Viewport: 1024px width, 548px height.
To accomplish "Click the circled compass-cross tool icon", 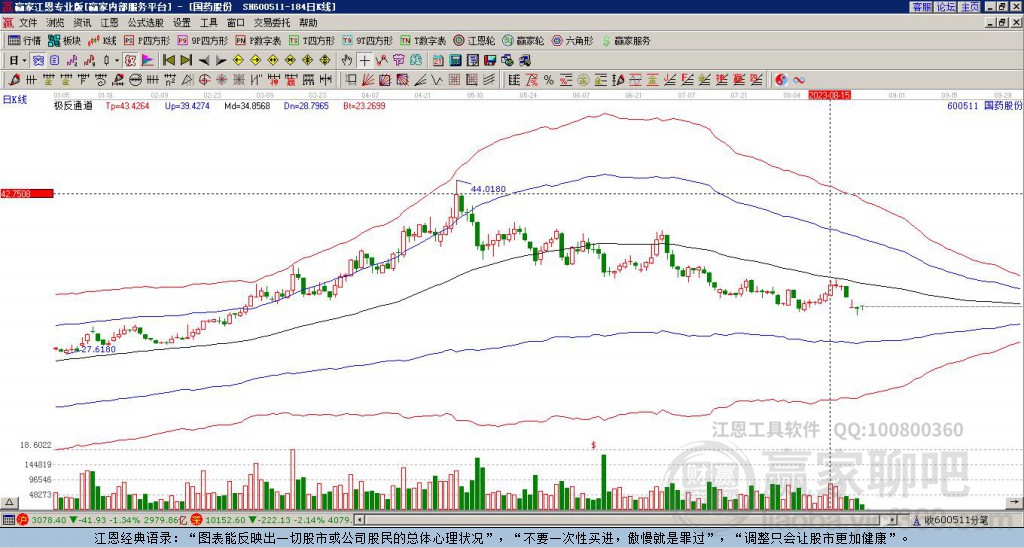I will pyautogui.click(x=204, y=80).
